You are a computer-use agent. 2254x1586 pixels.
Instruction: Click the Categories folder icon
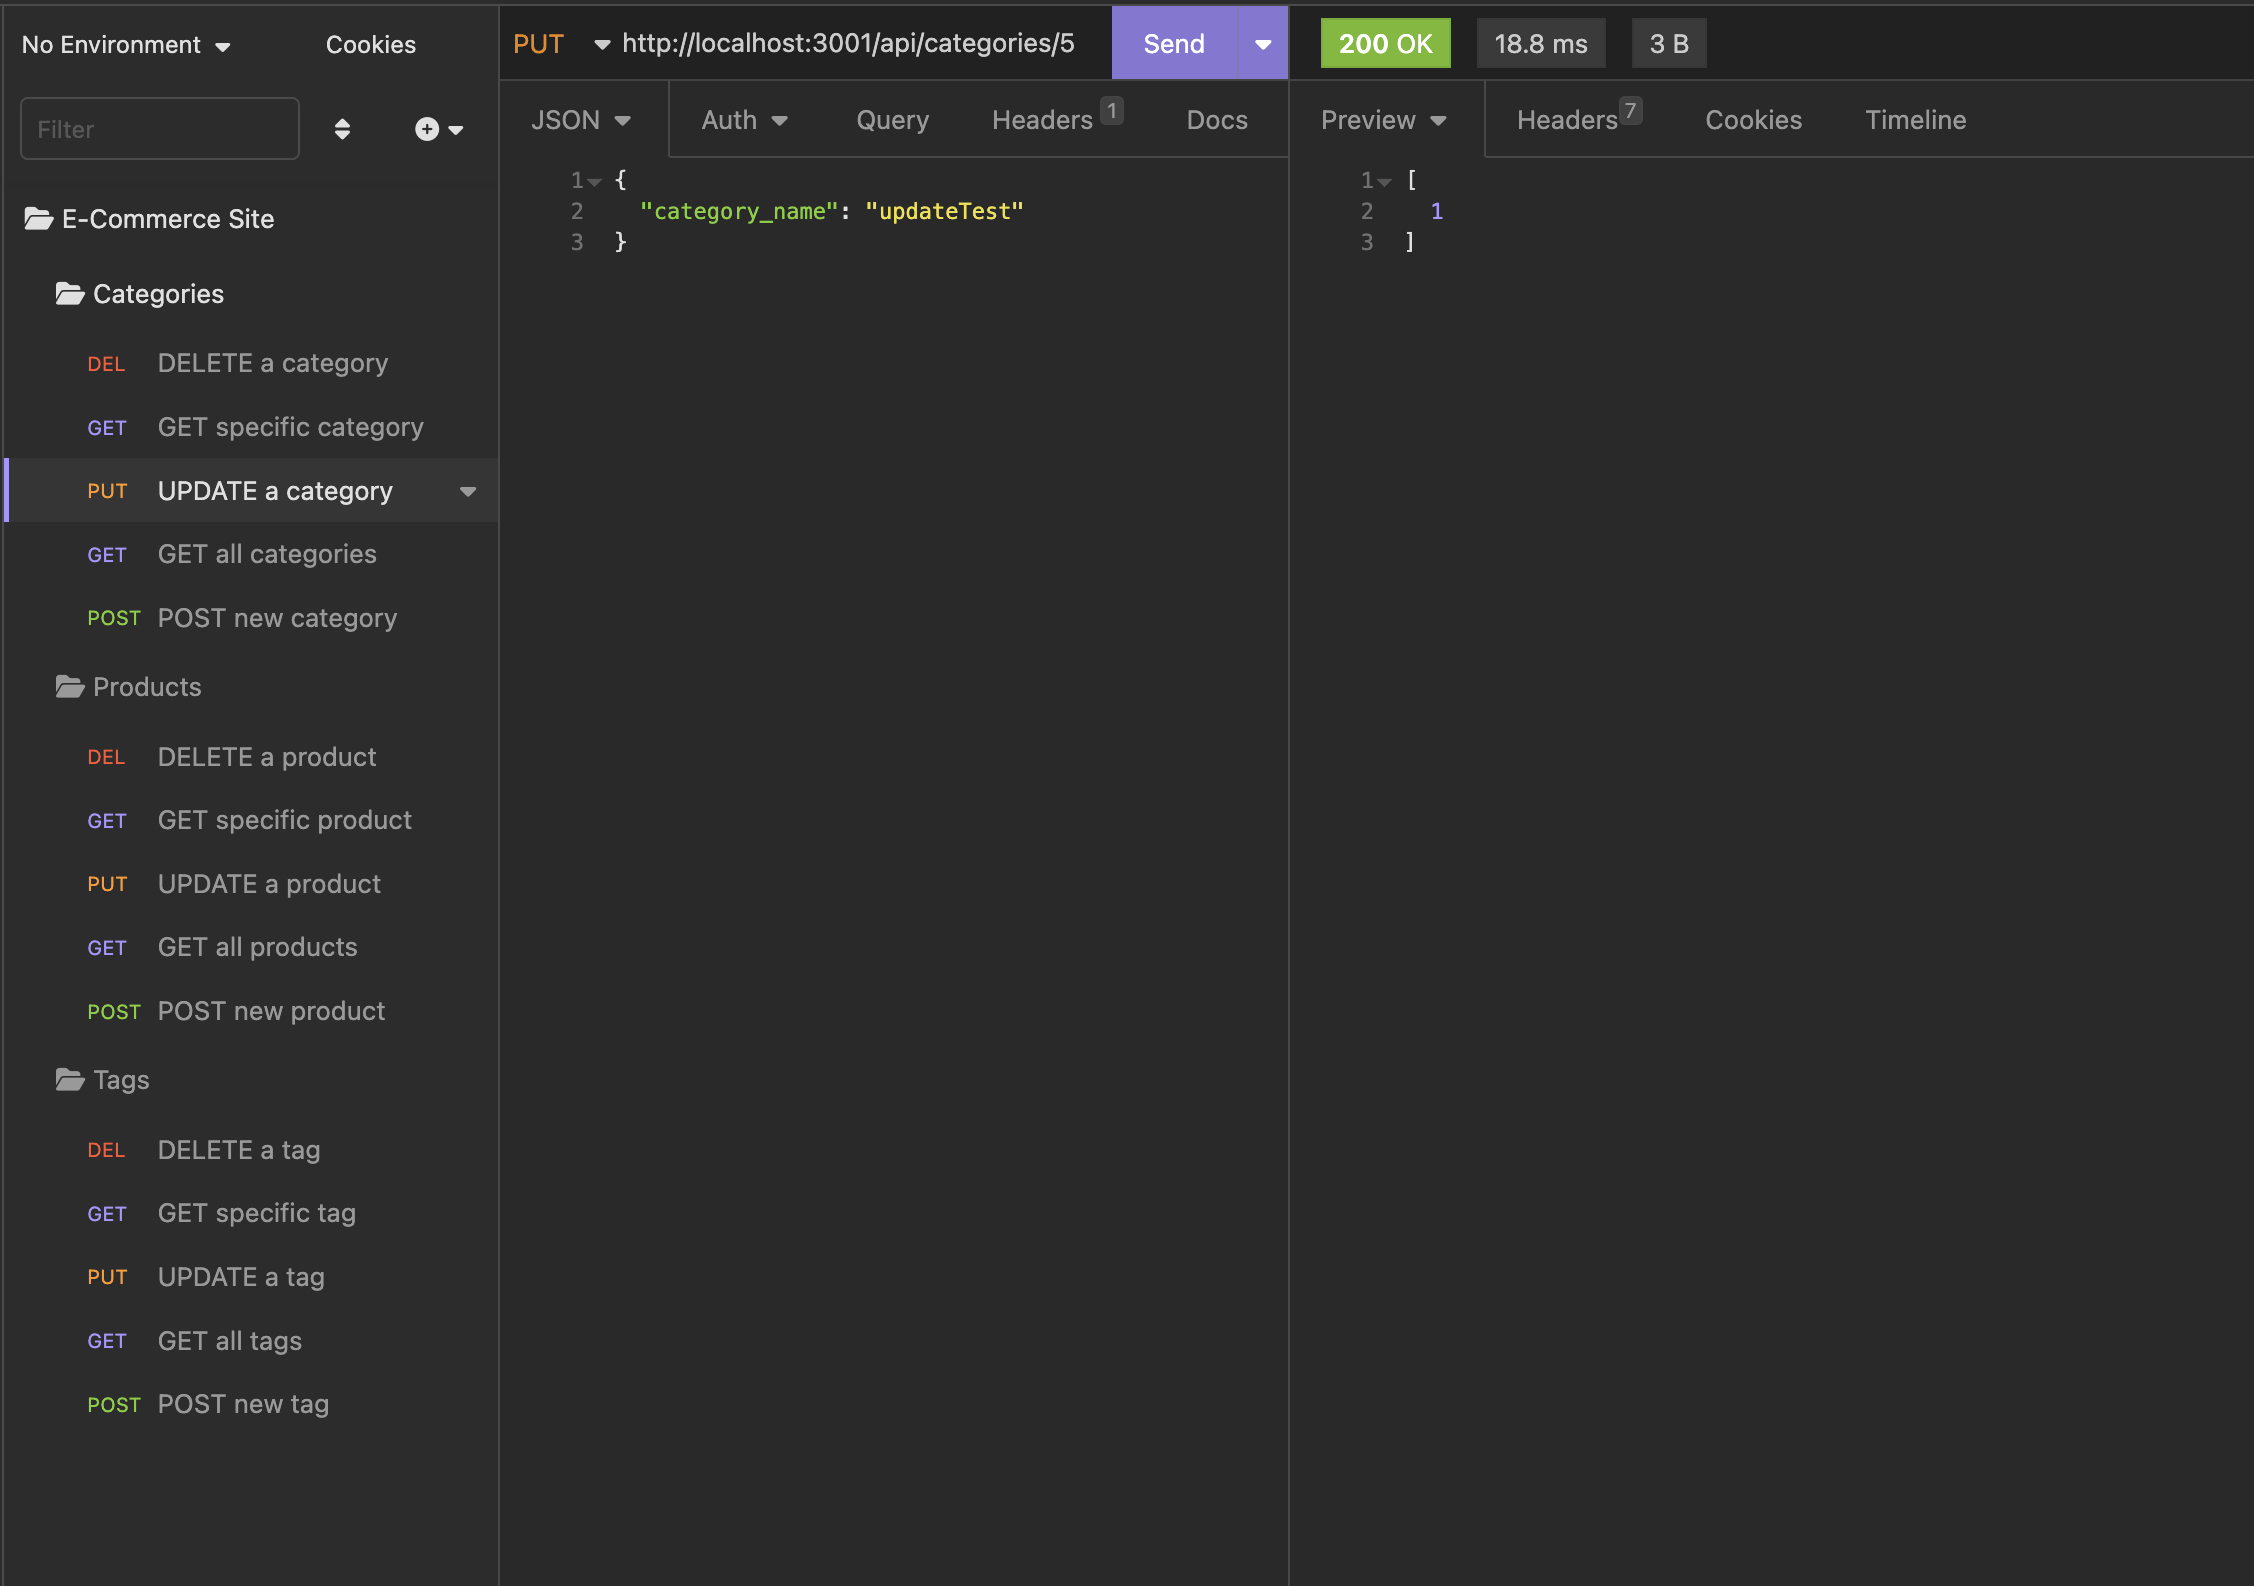[67, 293]
